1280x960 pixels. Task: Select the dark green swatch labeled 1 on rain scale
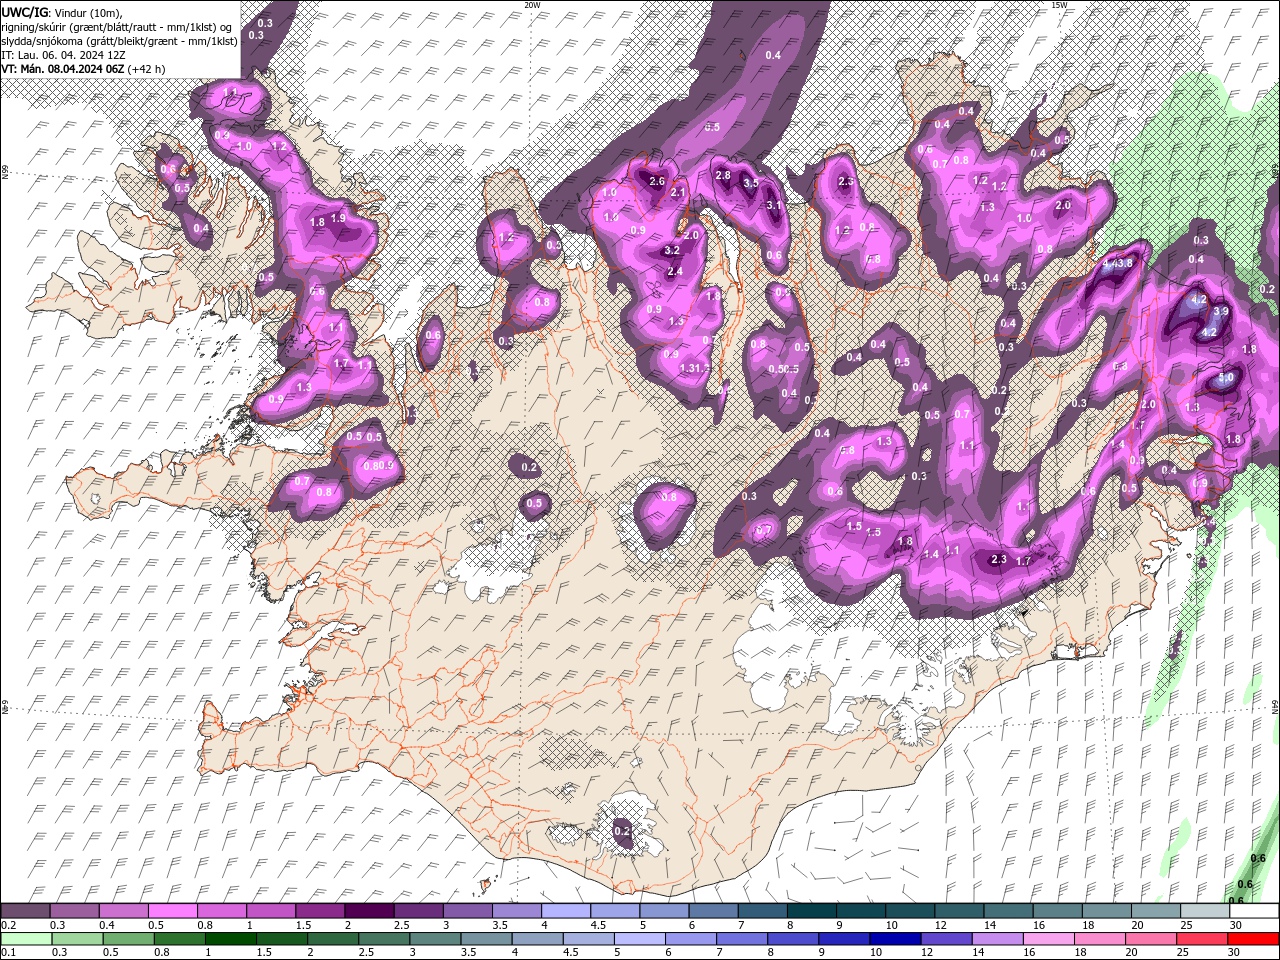(x=230, y=939)
